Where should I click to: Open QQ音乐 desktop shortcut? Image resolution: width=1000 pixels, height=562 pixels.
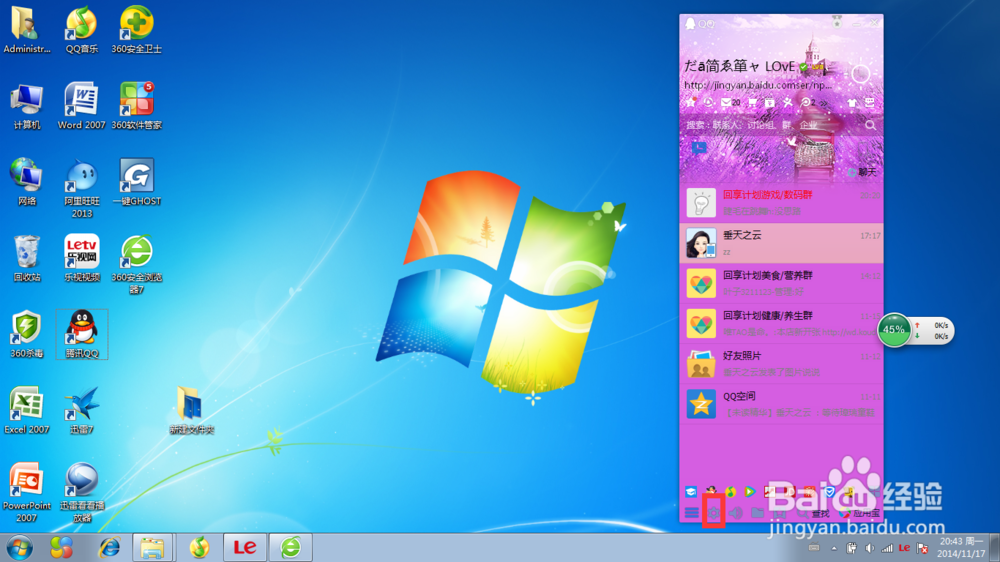(82, 29)
